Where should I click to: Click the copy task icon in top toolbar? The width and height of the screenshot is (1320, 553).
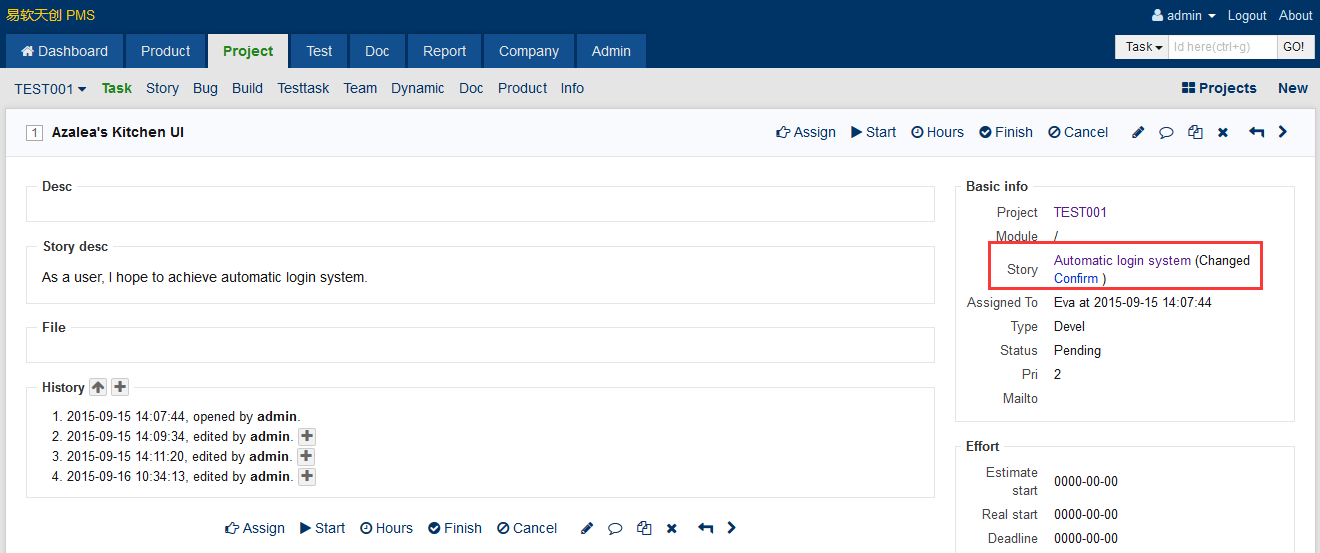point(1195,132)
